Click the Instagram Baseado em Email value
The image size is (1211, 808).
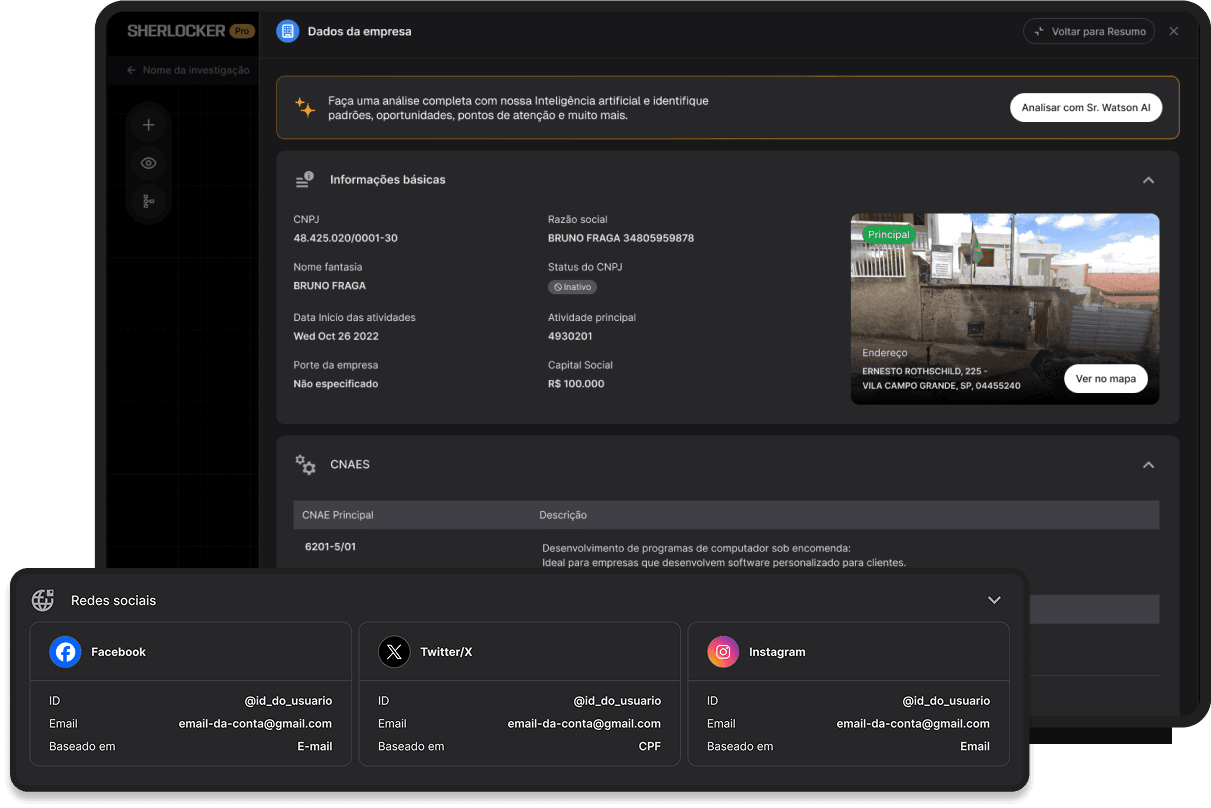point(975,747)
